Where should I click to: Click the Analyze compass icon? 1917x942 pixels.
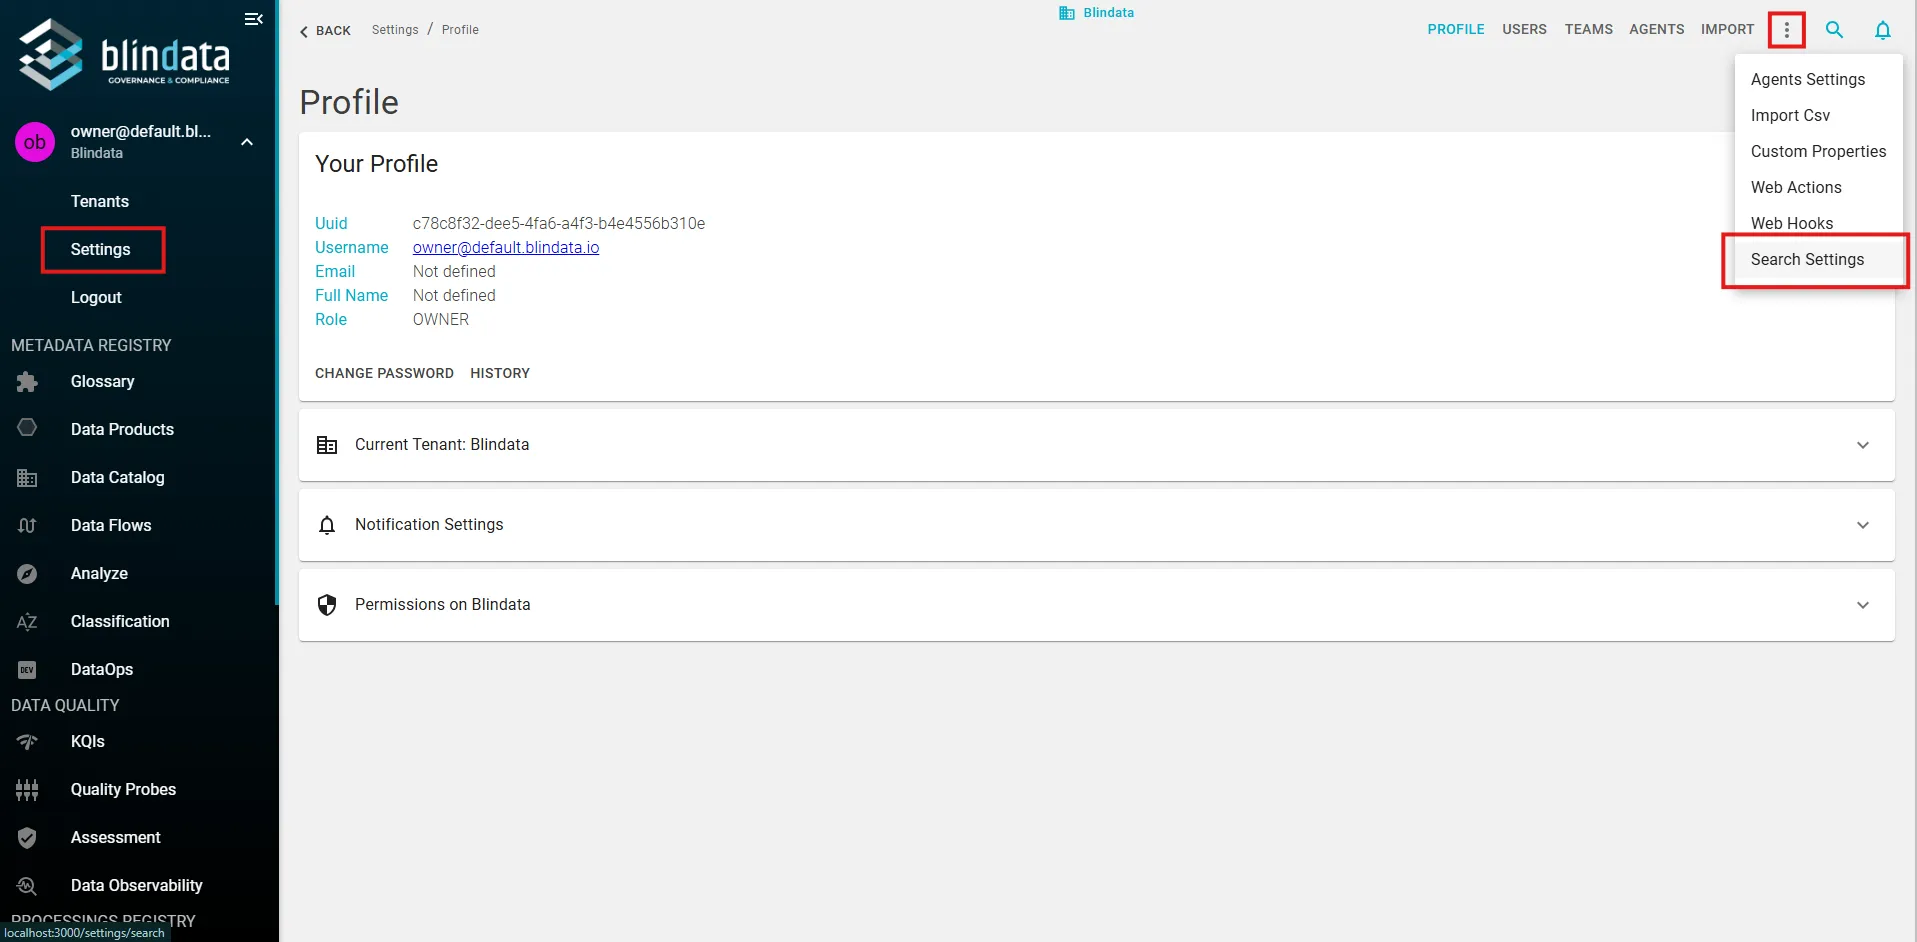point(27,573)
